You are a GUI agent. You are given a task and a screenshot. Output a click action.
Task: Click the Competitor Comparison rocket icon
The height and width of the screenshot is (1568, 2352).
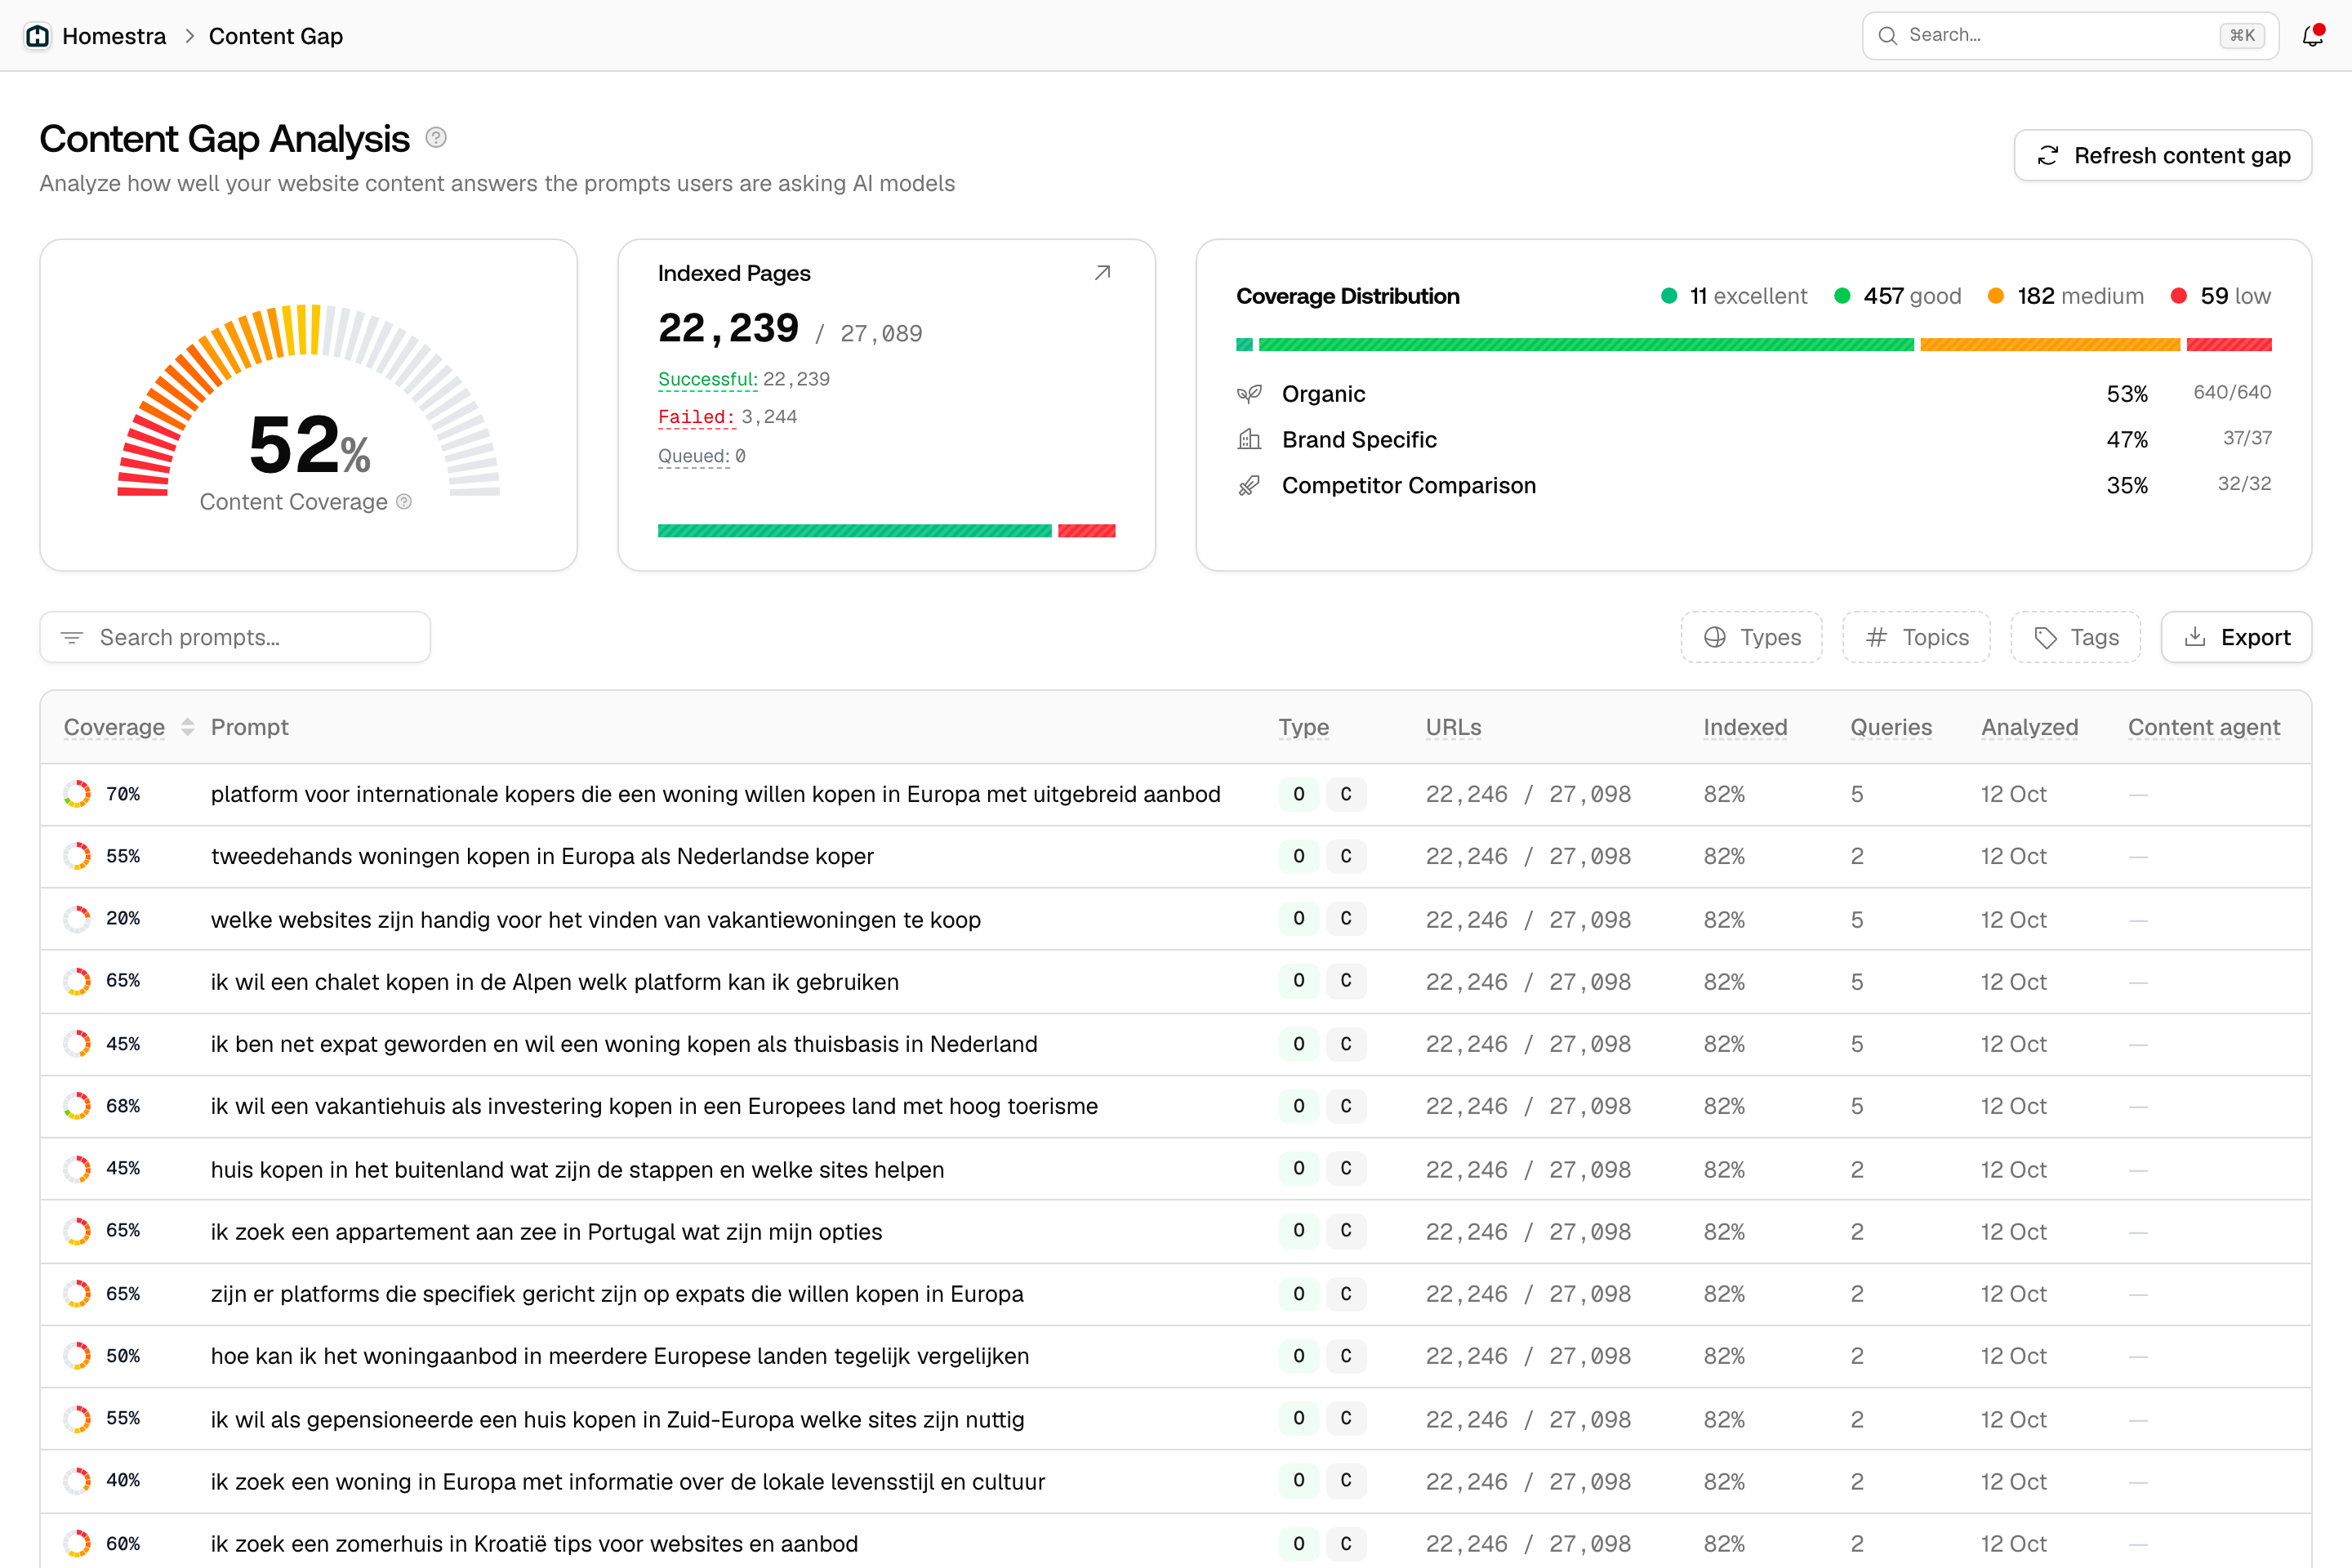[1249, 485]
